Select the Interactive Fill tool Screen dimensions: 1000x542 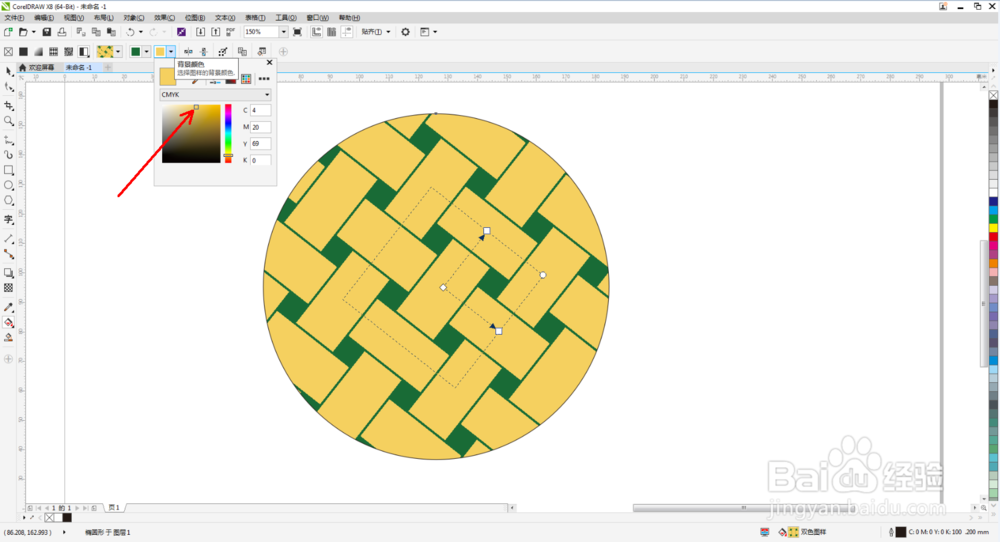coord(9,323)
